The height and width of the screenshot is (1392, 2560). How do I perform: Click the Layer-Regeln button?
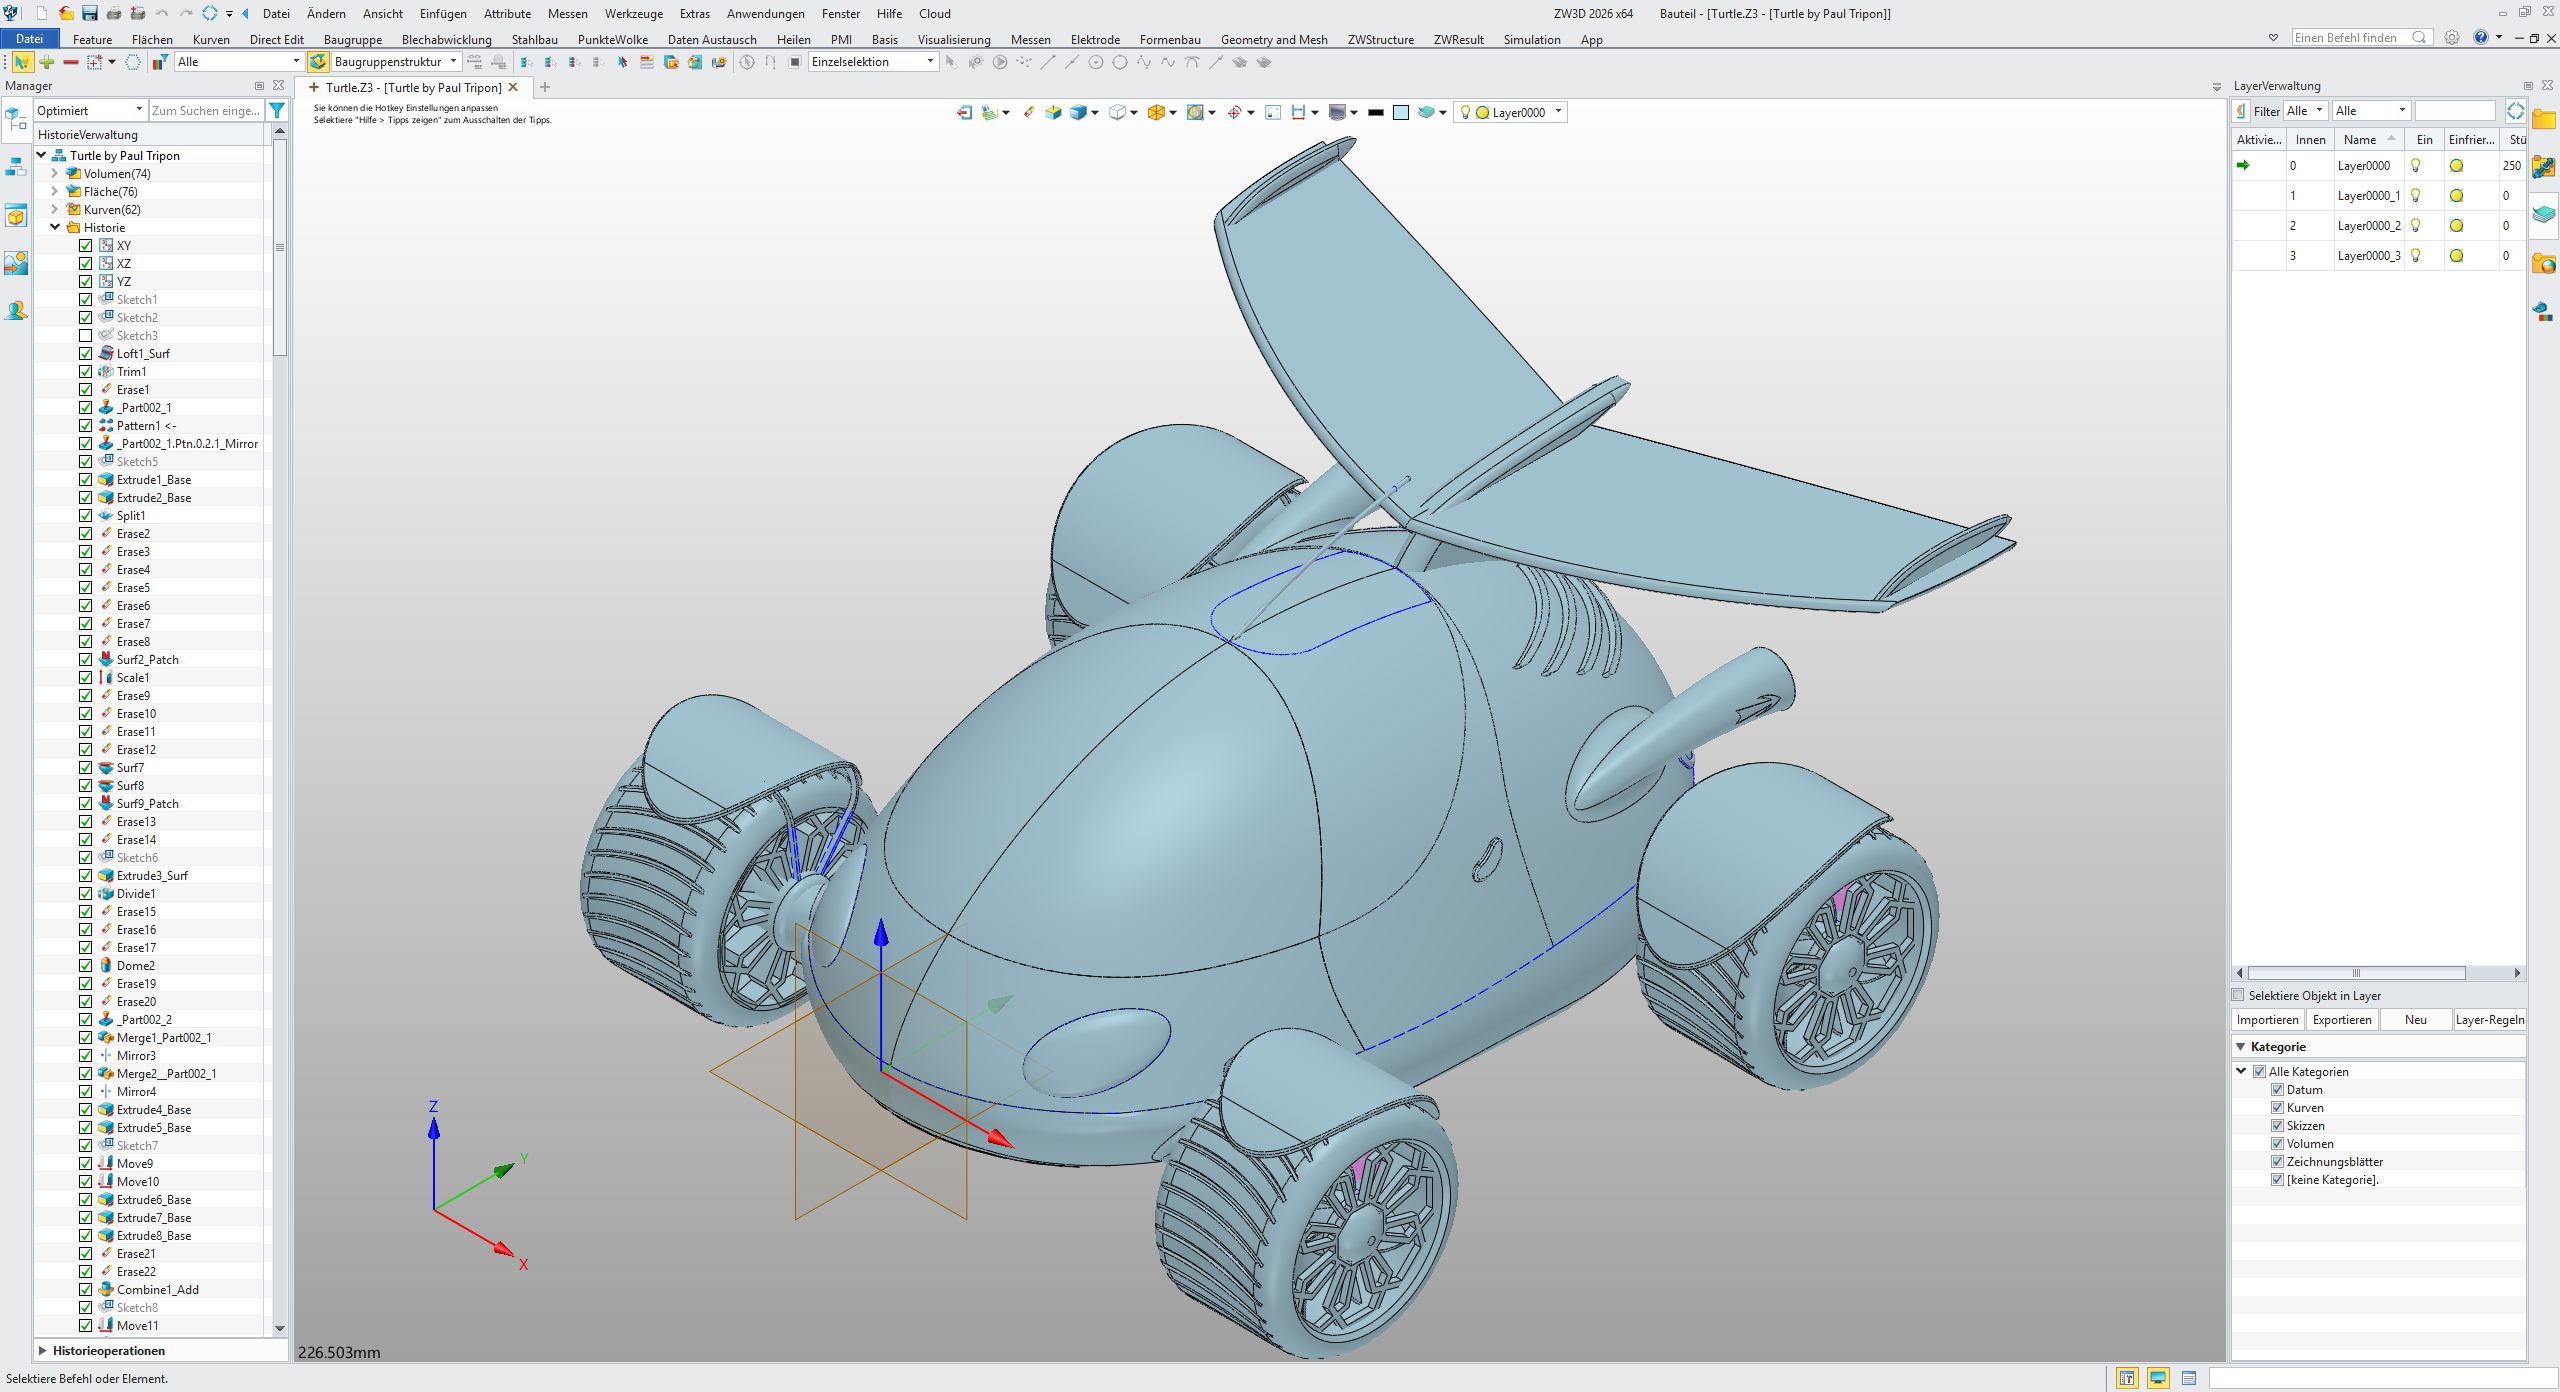(2490, 1019)
